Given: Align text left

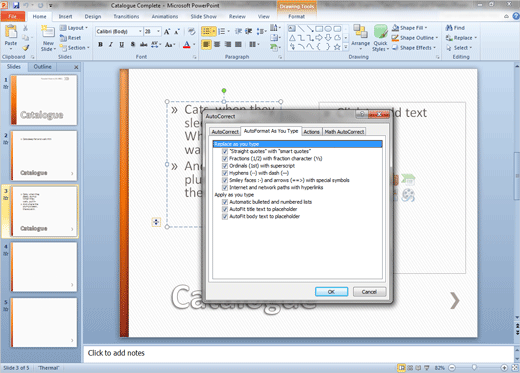Looking at the screenshot, I should tap(206, 44).
